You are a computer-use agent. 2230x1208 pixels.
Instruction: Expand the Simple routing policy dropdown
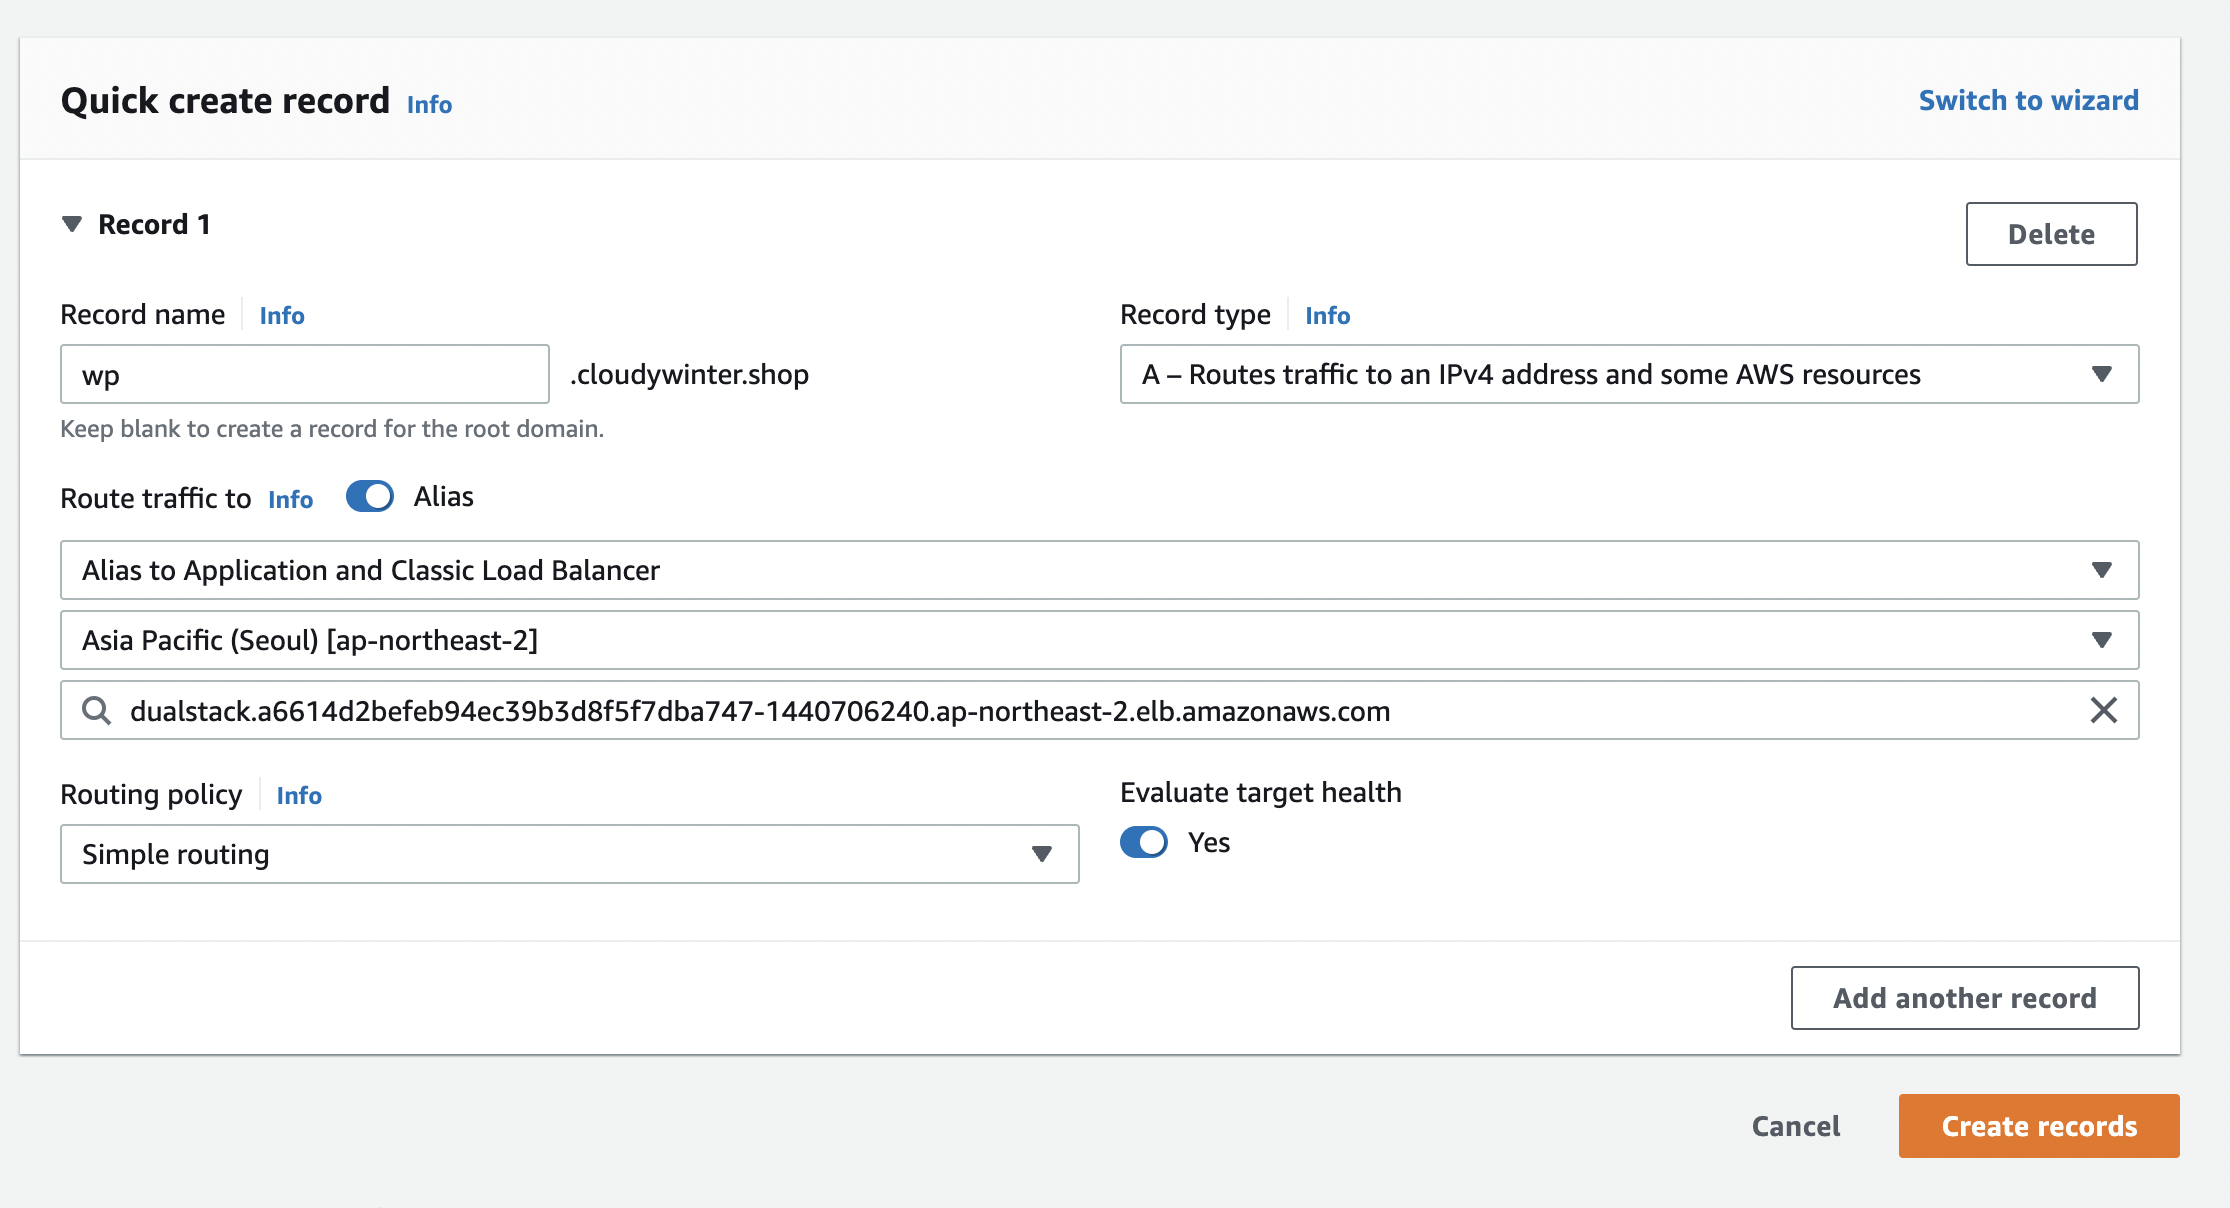coord(569,854)
